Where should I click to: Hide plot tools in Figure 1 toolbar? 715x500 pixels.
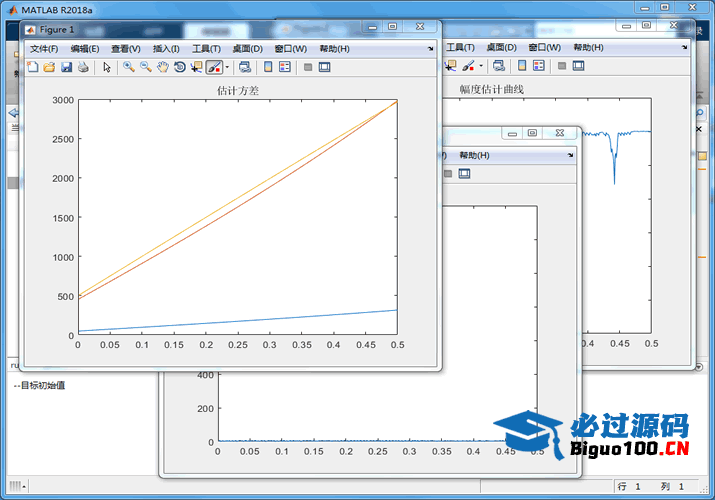coord(308,67)
